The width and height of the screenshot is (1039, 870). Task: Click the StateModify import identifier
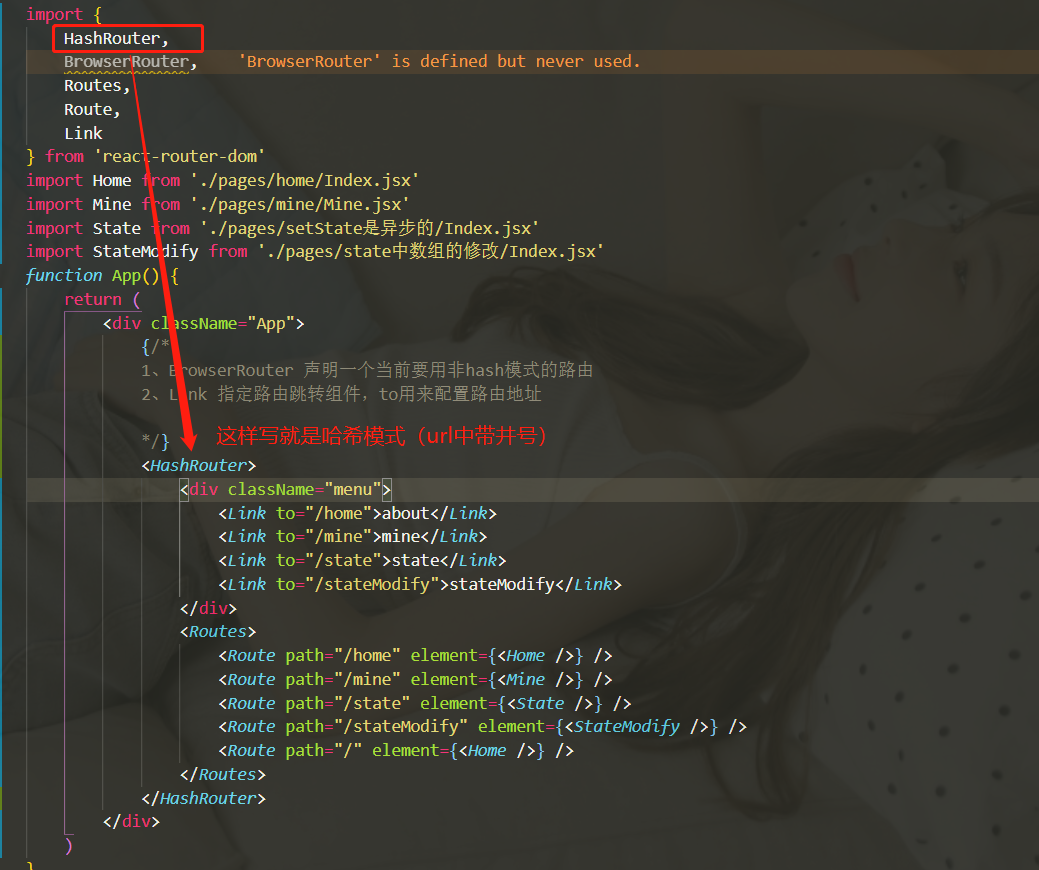click(x=145, y=252)
